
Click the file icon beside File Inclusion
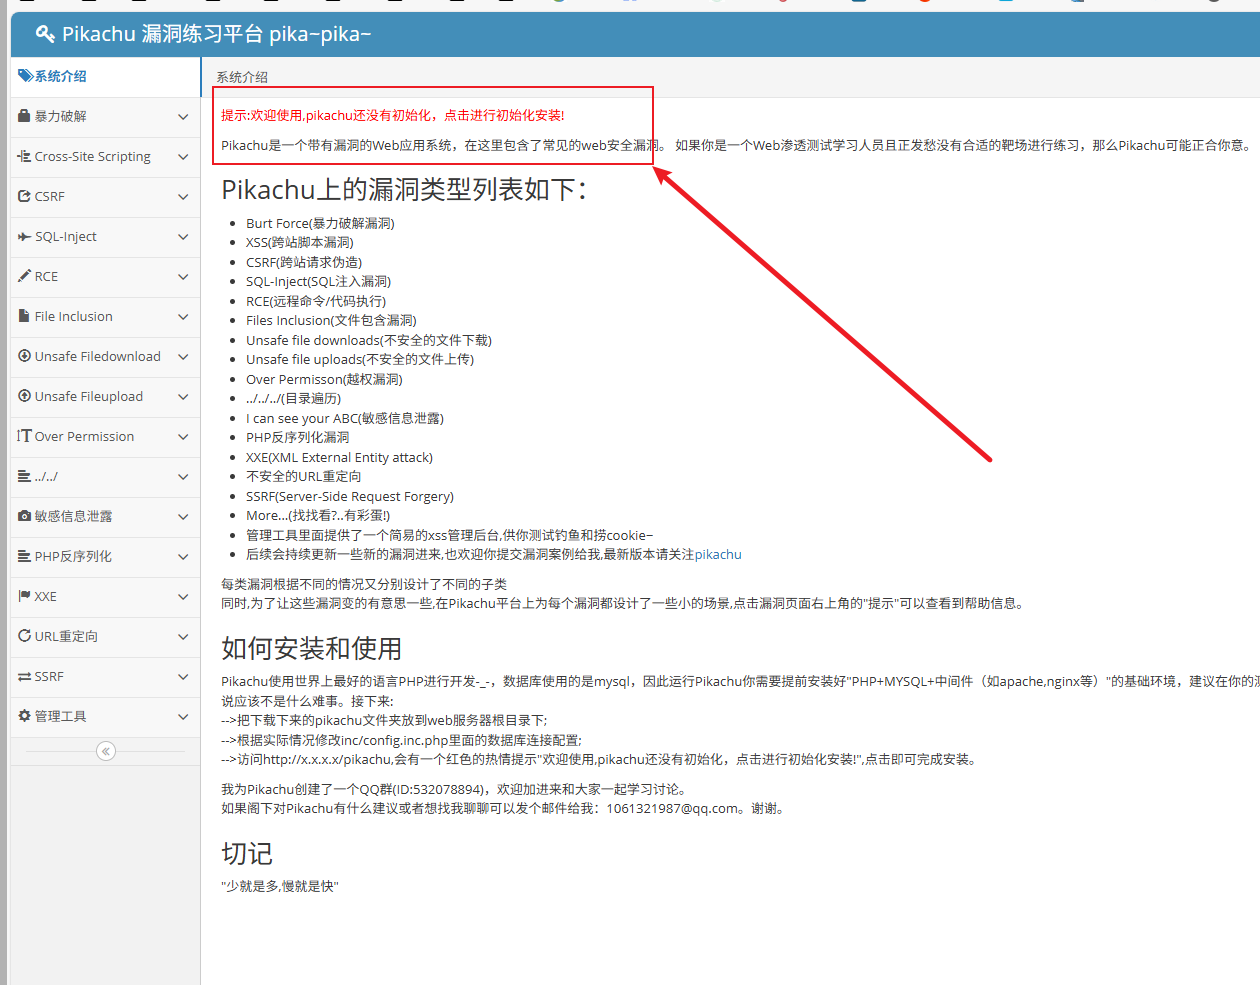[x=25, y=316]
